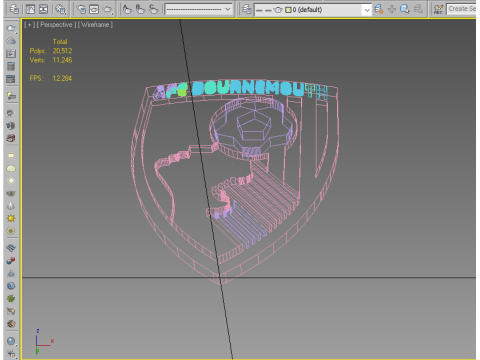This screenshot has height=360, width=480.
Task: Click the tan circular disc icon in left toolbar
Action: (x=11, y=231)
